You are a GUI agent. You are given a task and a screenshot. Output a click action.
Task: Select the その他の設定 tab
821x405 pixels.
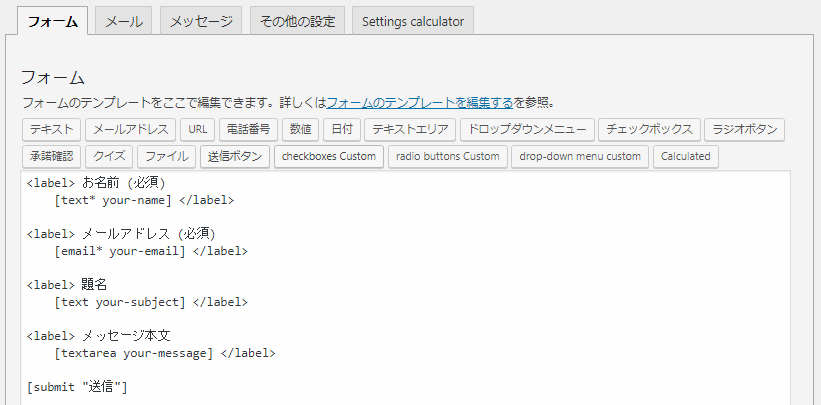pyautogui.click(x=297, y=21)
